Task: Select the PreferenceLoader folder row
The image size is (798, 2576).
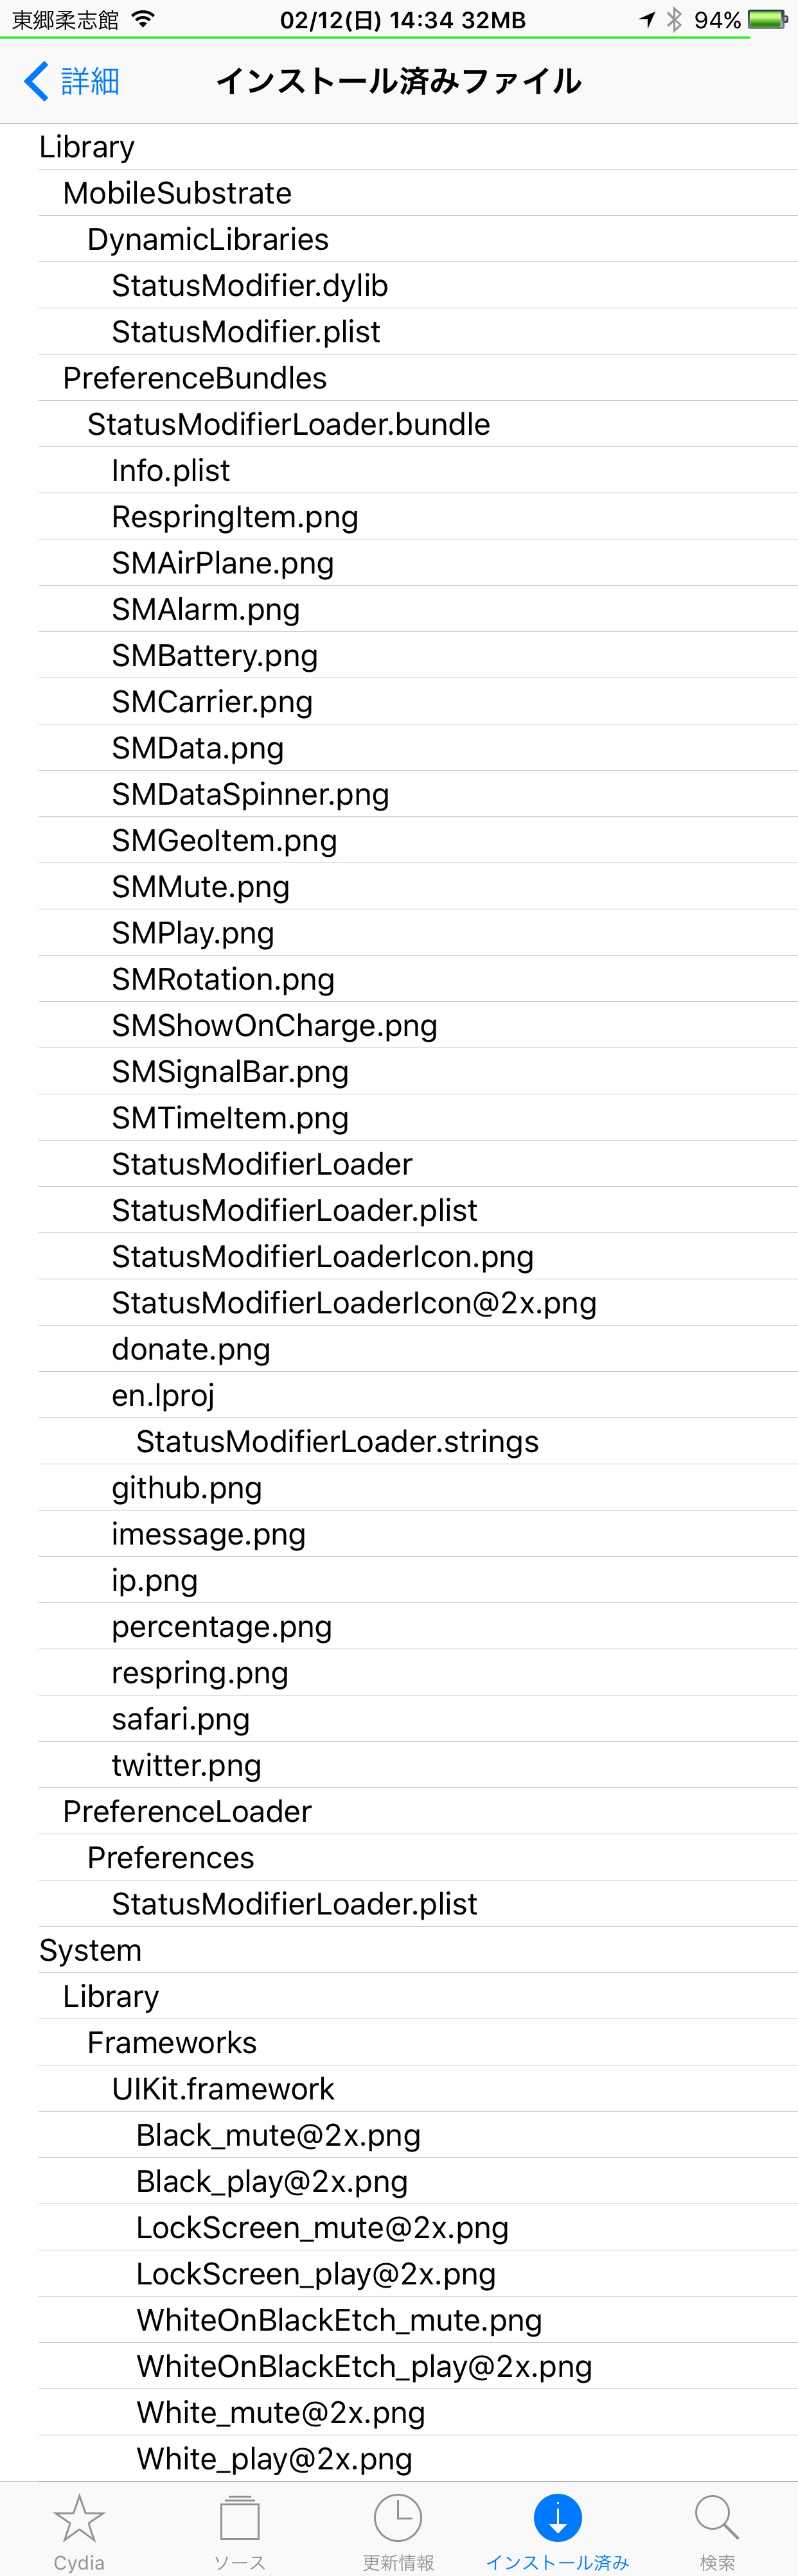Action: (x=417, y=1811)
